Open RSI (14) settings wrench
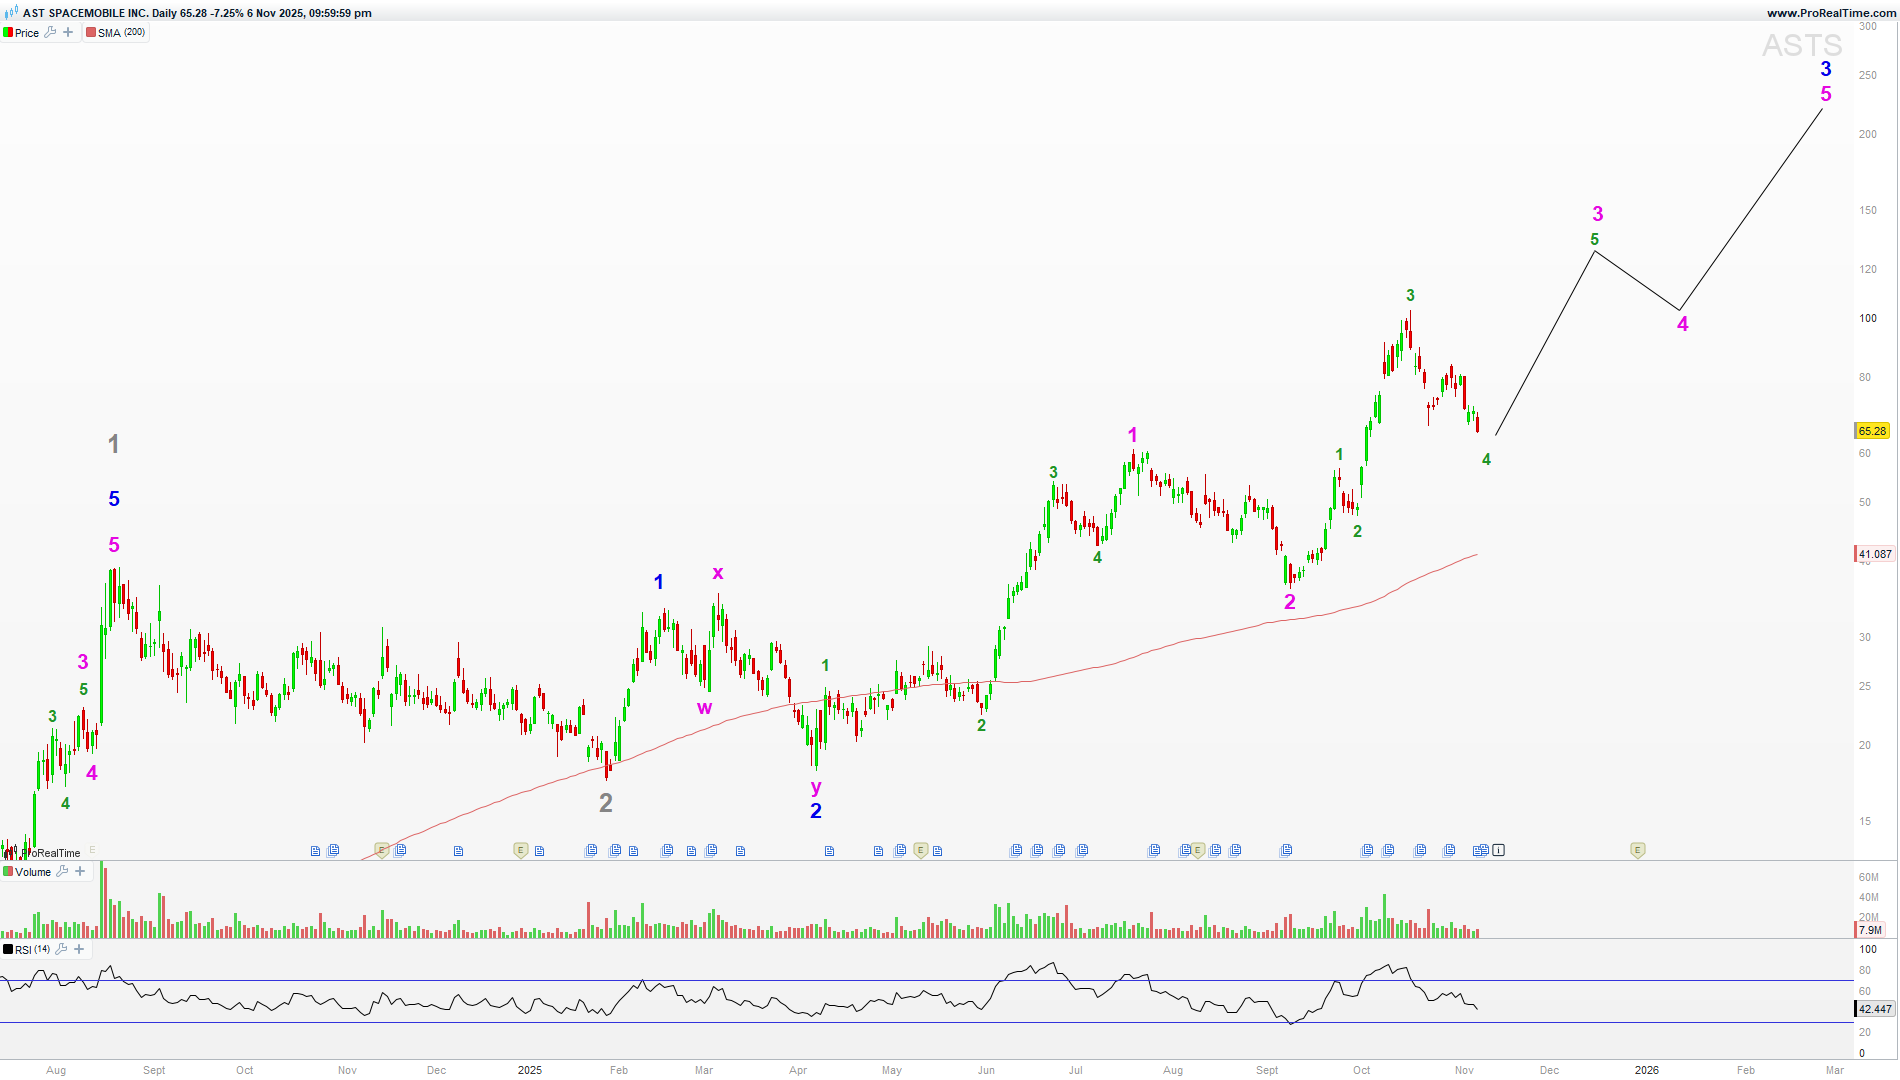 (x=61, y=949)
